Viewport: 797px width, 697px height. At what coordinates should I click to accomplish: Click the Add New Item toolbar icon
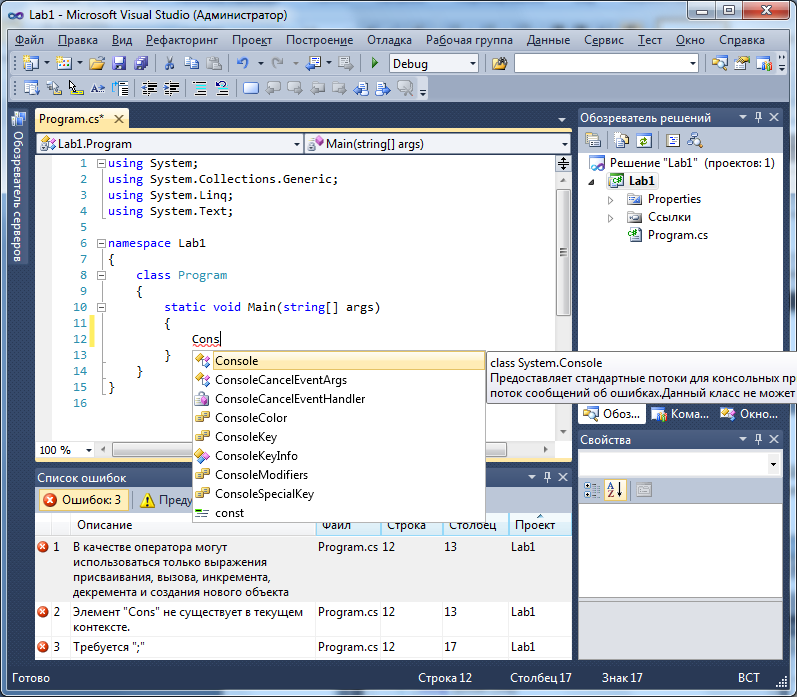coord(64,63)
